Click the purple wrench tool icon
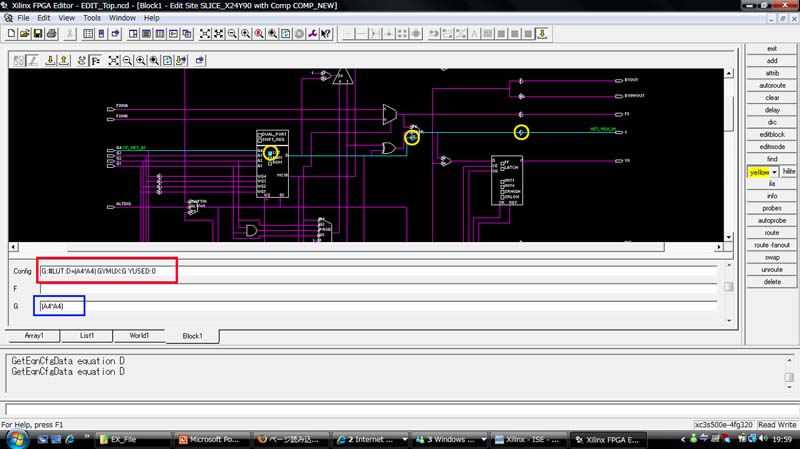 pyautogui.click(x=312, y=34)
